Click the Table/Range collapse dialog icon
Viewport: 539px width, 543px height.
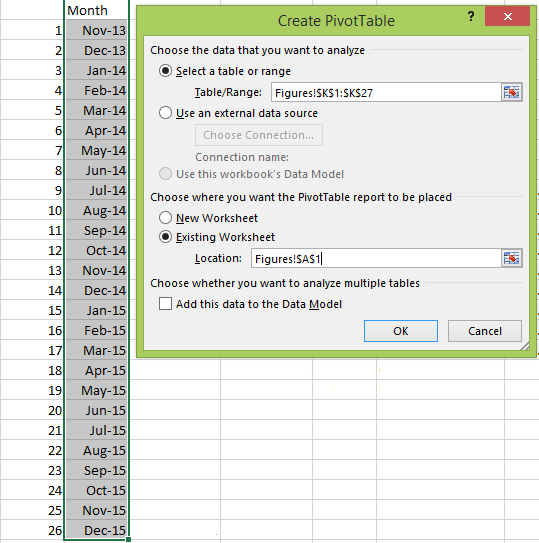pos(511,92)
